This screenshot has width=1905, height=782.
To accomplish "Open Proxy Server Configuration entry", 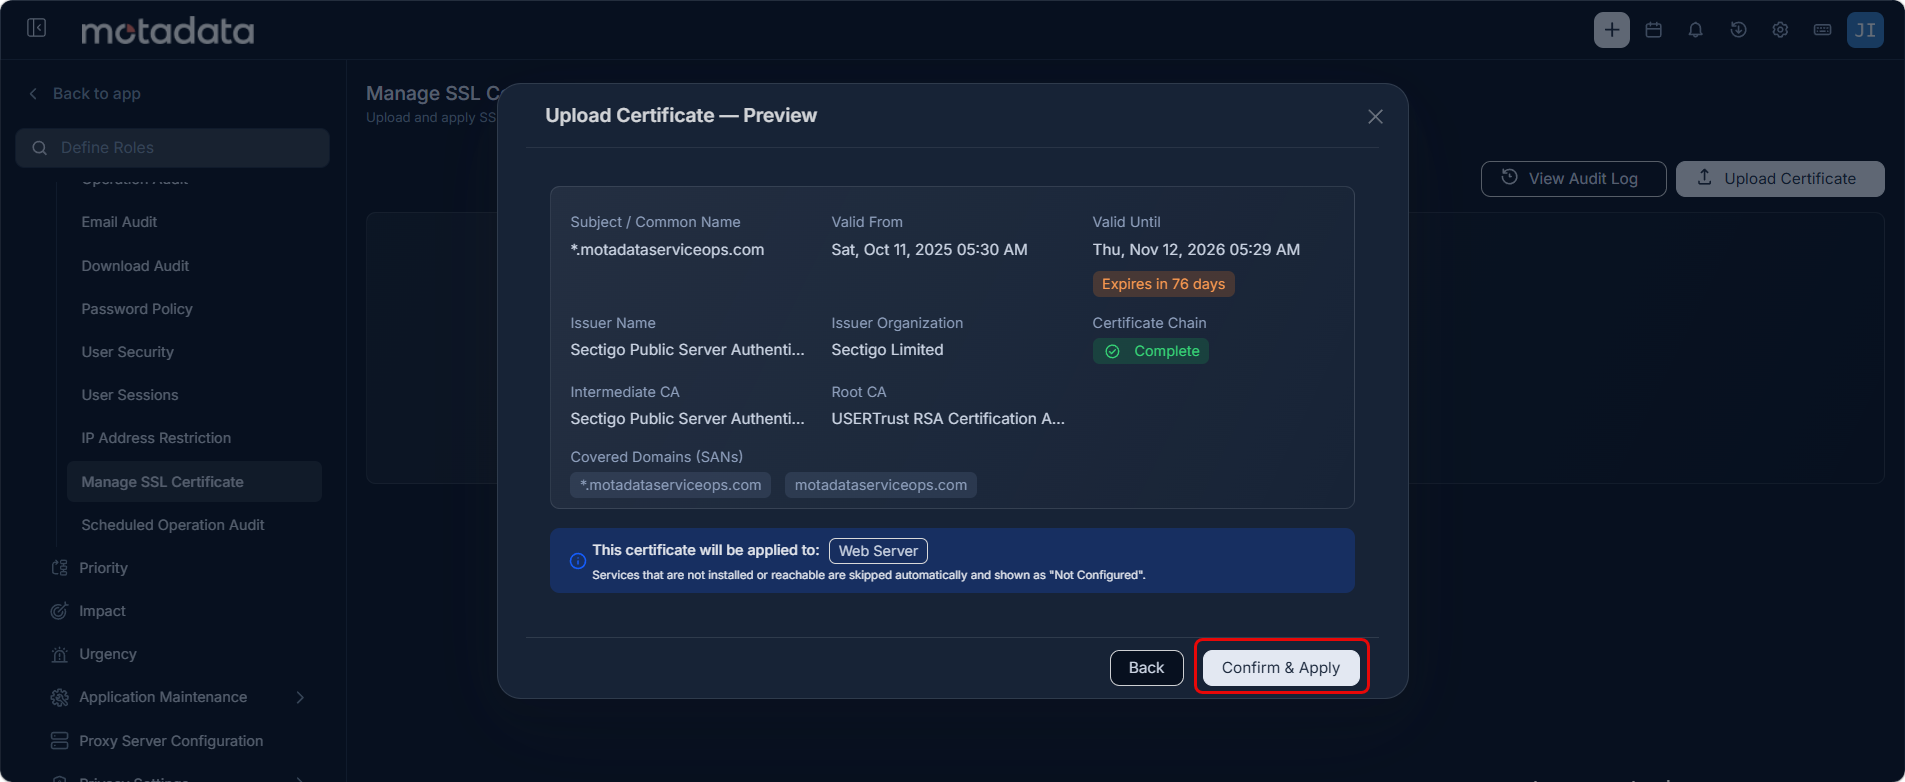I will coord(171,741).
